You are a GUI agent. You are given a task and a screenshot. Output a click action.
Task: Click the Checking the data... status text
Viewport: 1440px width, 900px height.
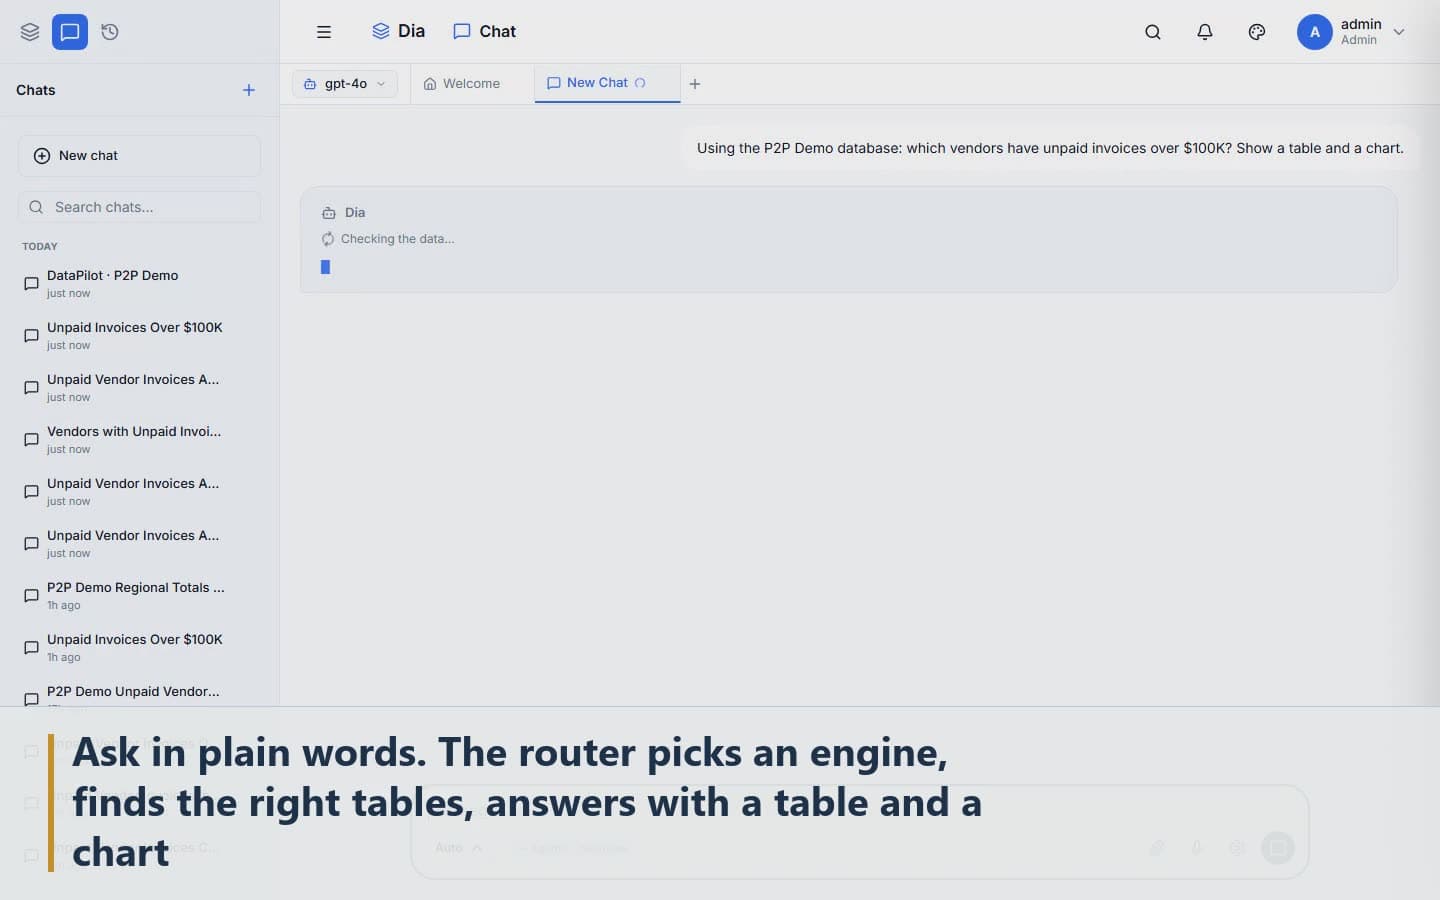(x=397, y=239)
